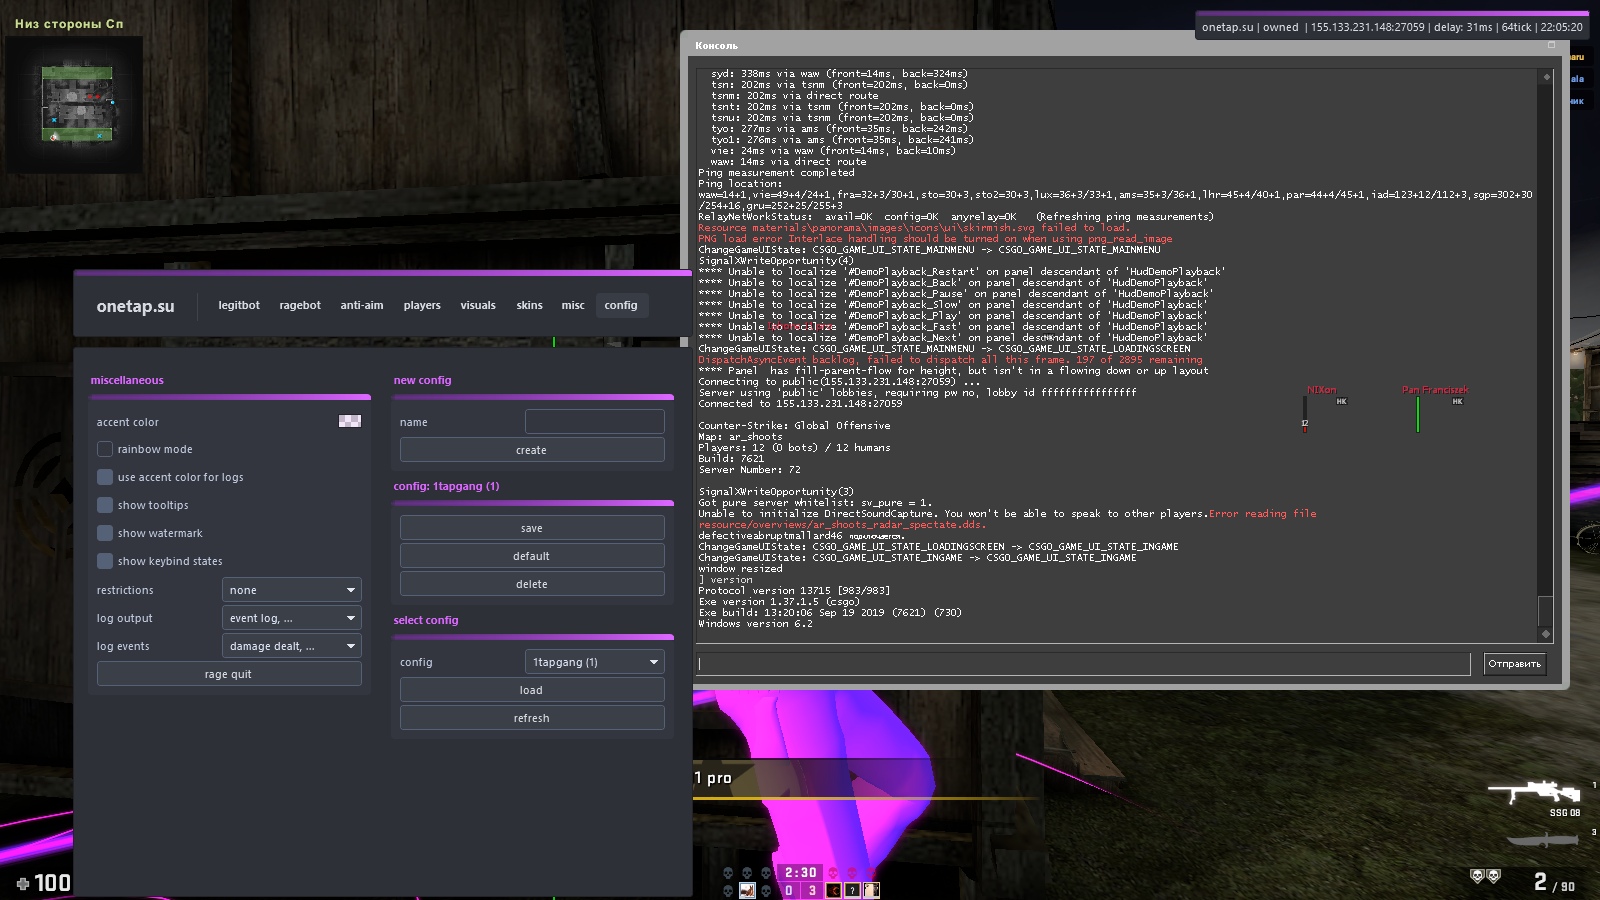
Task: Open the restrictions dropdown
Action: pyautogui.click(x=291, y=590)
